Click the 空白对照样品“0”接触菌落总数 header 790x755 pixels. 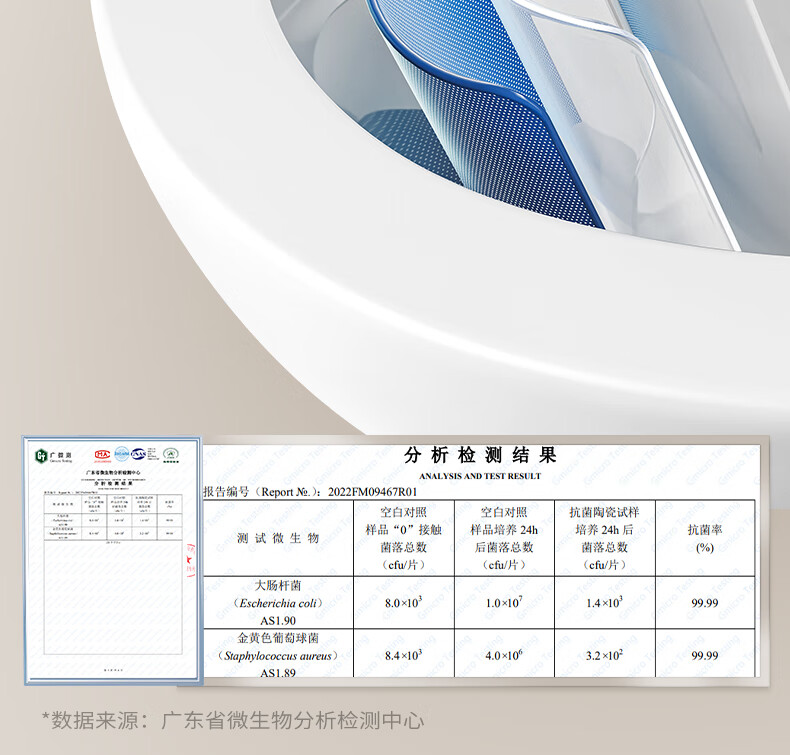[404, 538]
